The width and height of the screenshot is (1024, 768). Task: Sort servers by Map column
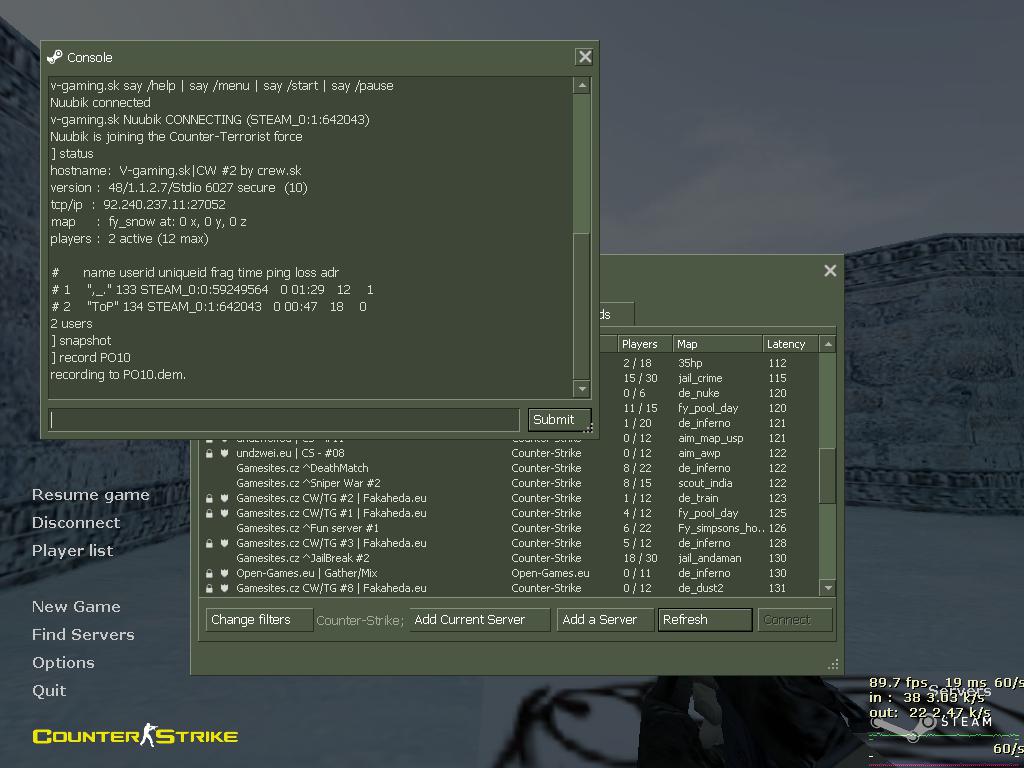tap(717, 344)
